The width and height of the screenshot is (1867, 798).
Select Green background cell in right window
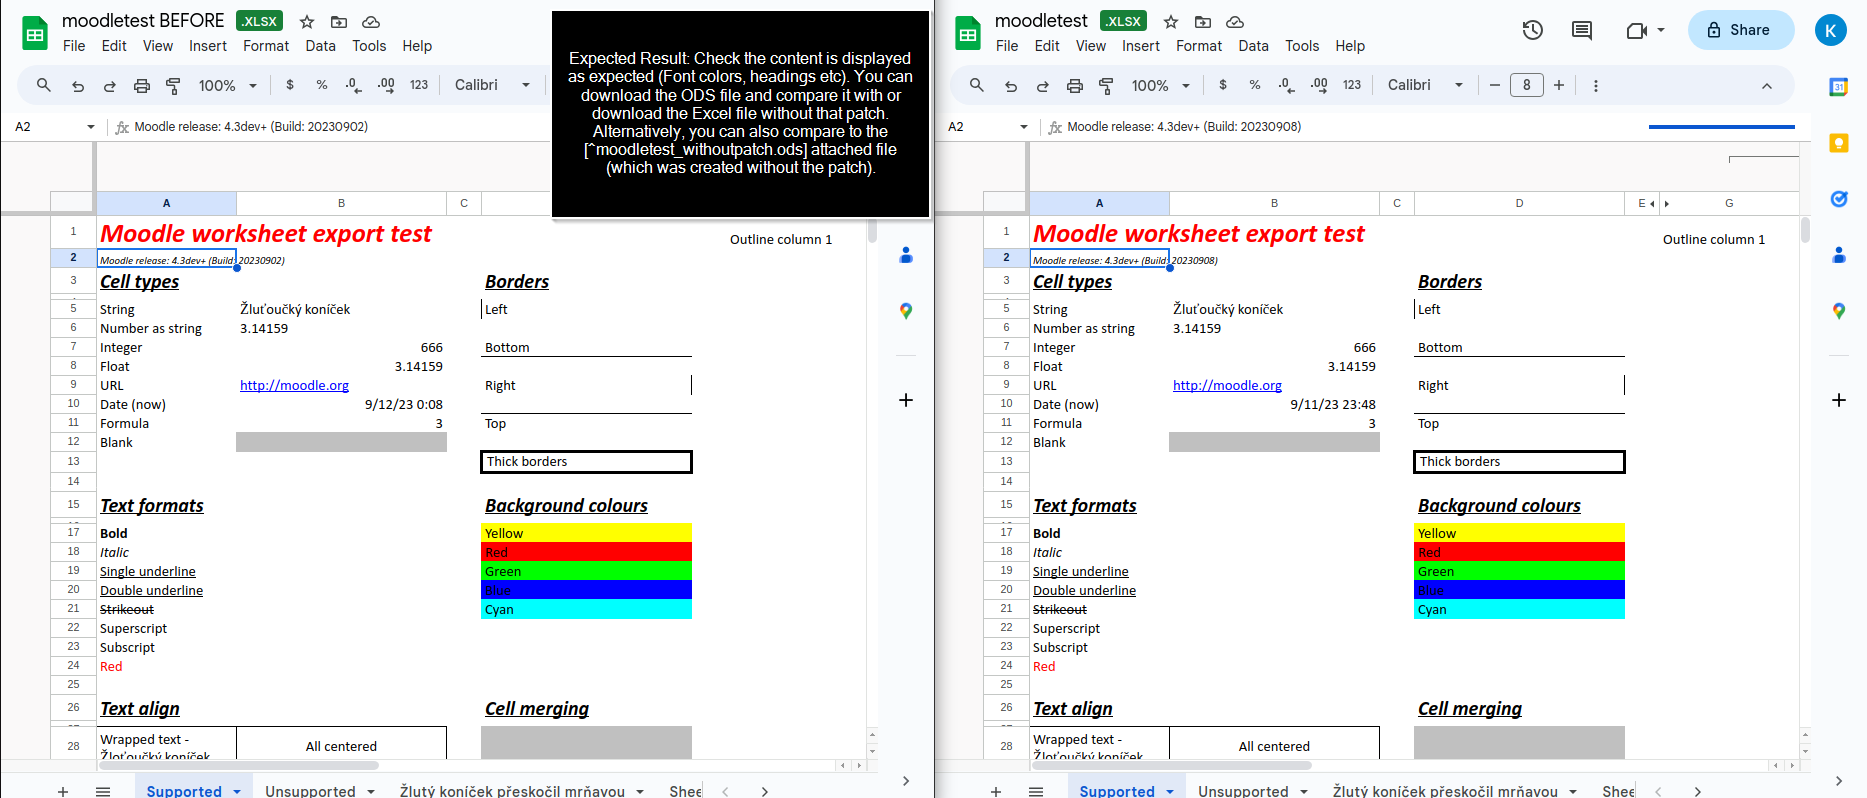point(1520,571)
